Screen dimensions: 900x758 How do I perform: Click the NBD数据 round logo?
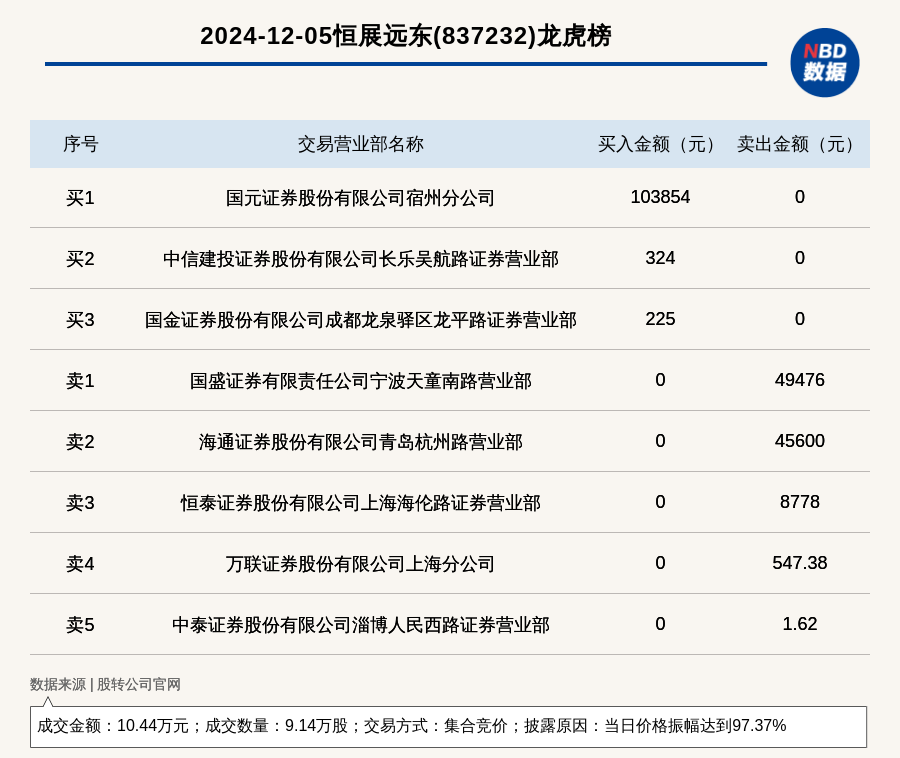[824, 63]
